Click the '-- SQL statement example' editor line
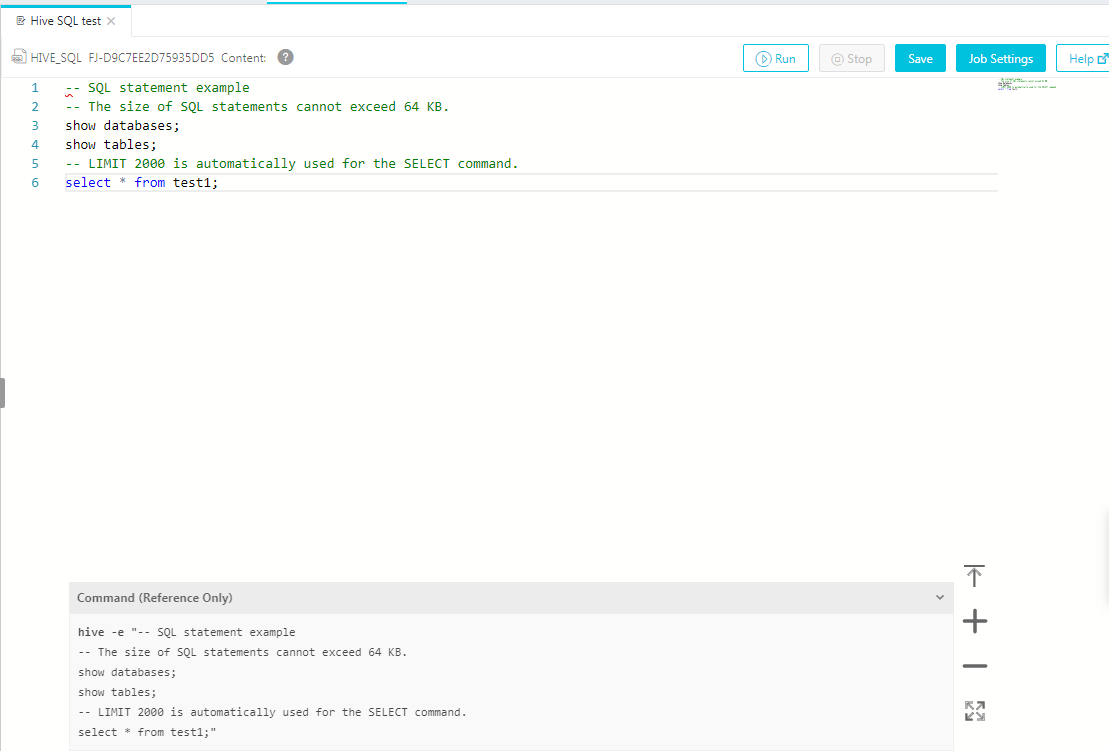1109x751 pixels. (x=158, y=88)
